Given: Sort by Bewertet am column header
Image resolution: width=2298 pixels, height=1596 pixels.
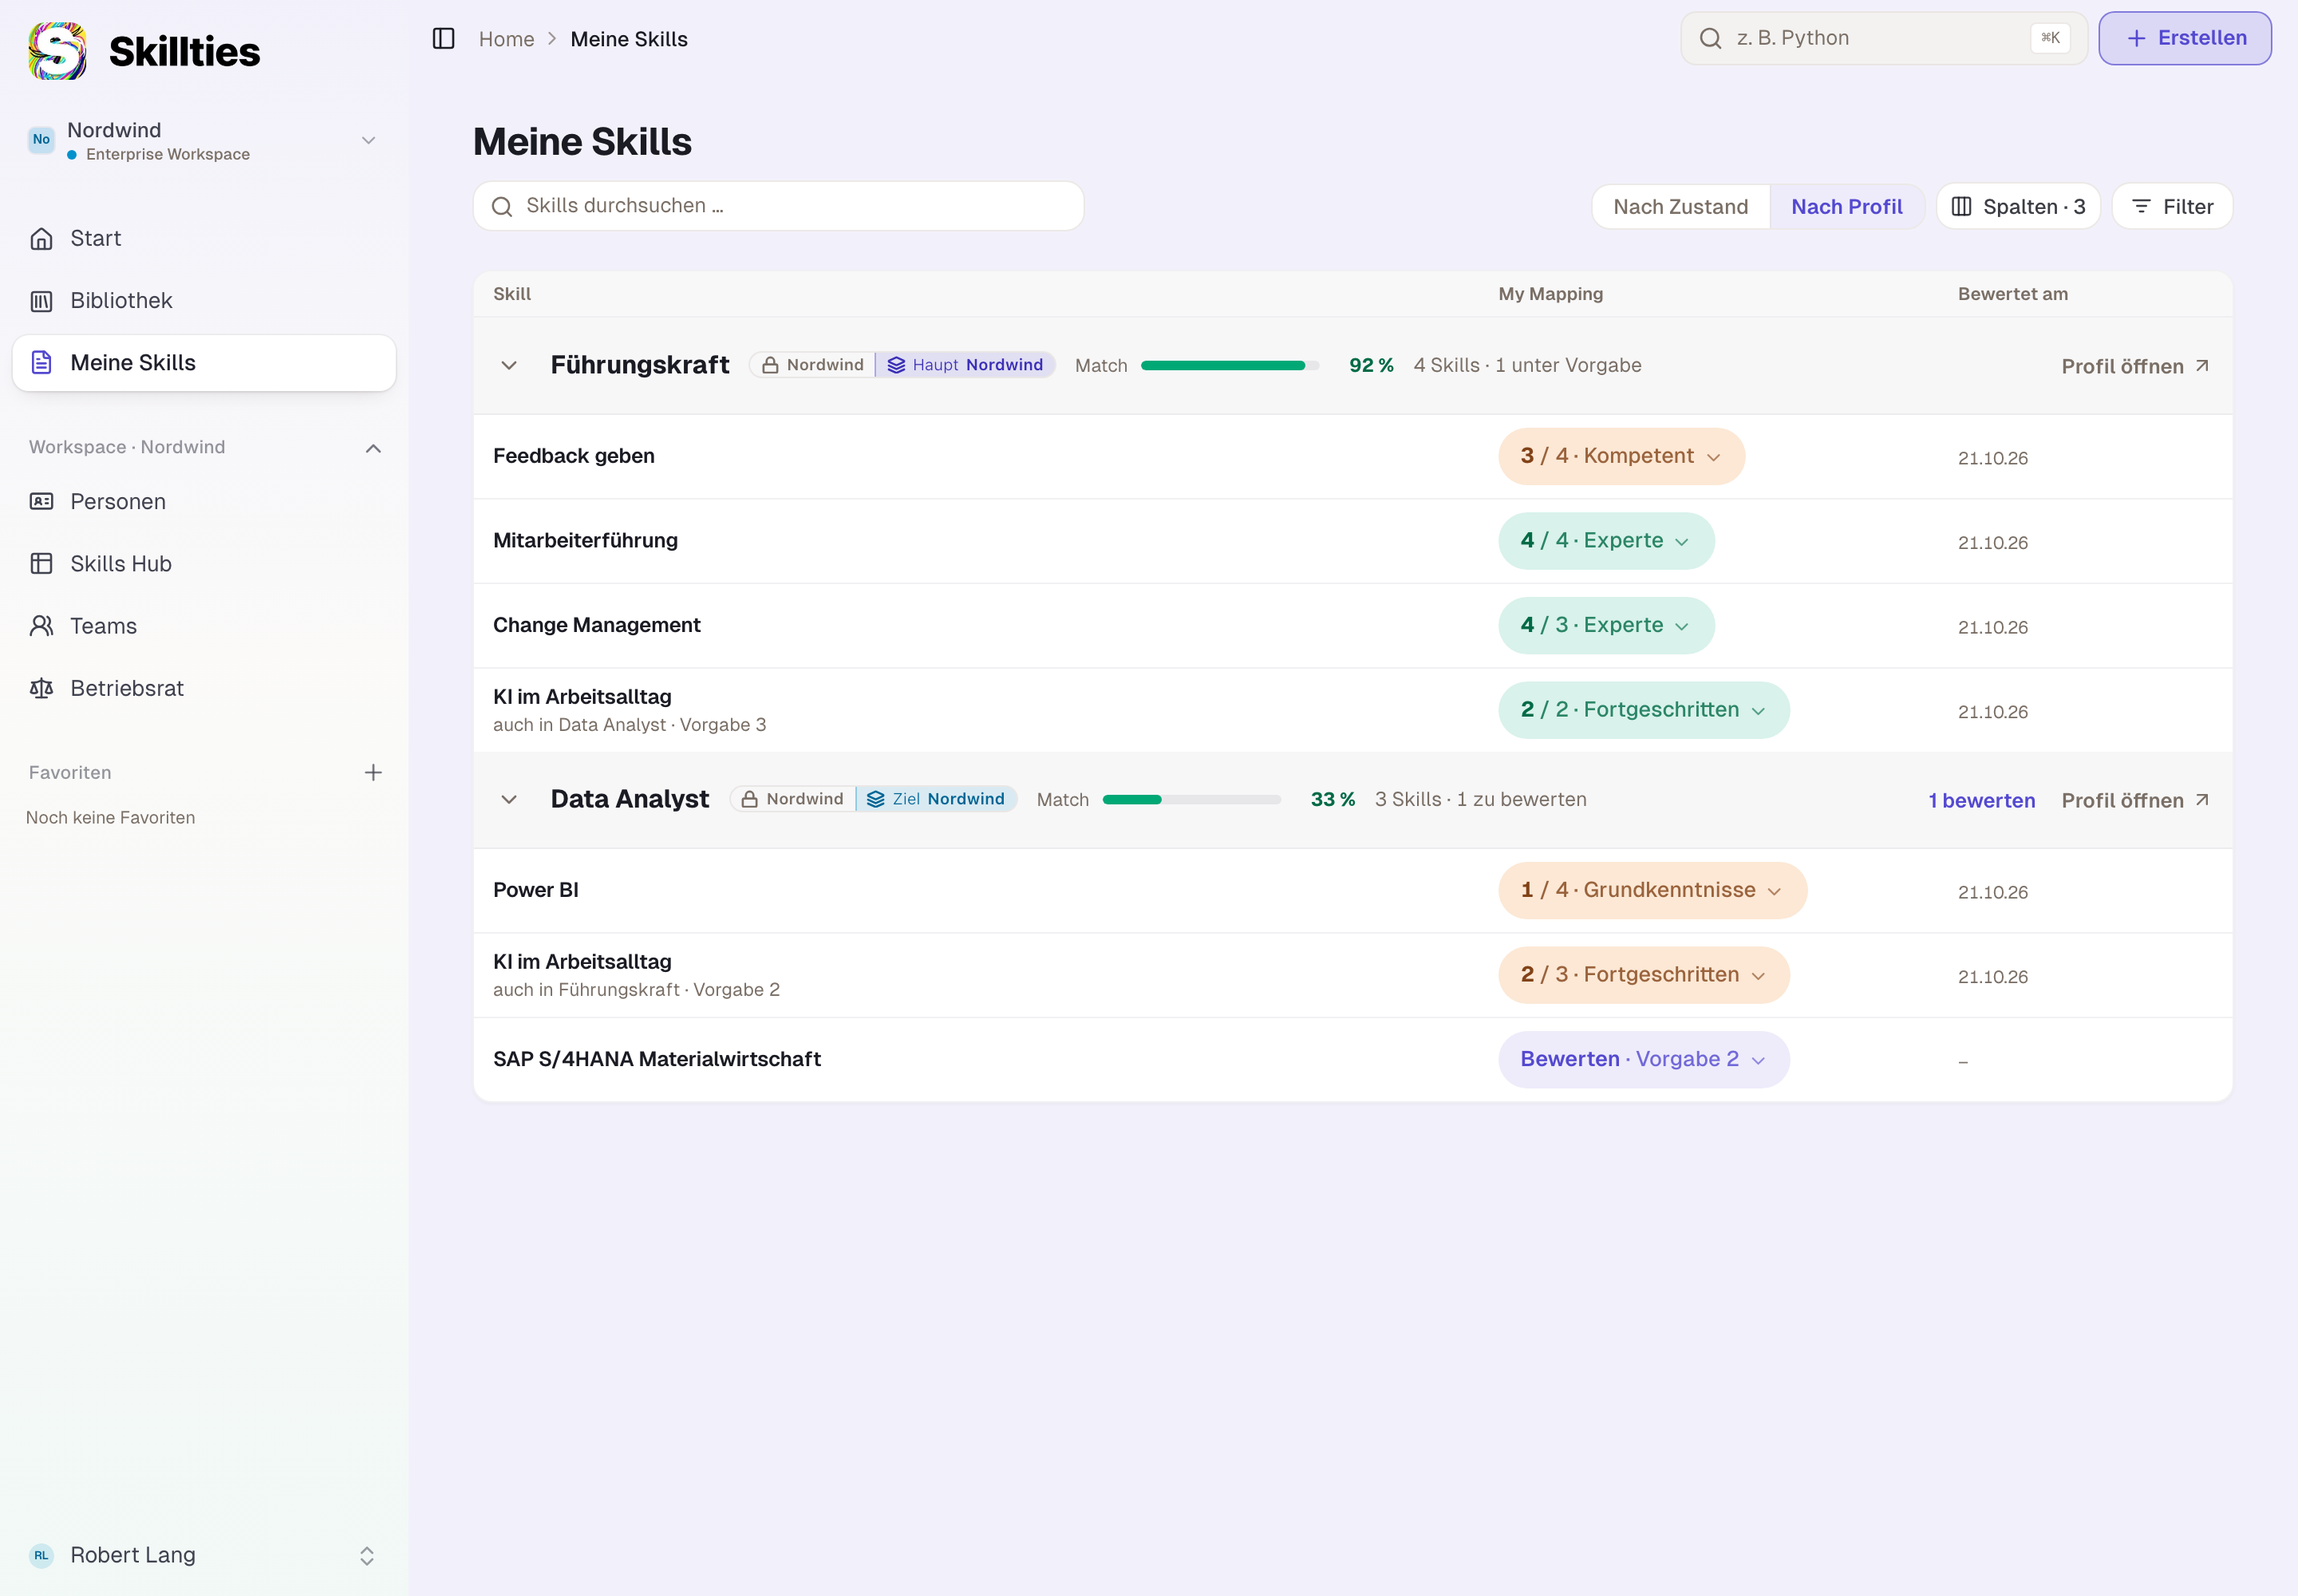Looking at the screenshot, I should coord(2012,294).
